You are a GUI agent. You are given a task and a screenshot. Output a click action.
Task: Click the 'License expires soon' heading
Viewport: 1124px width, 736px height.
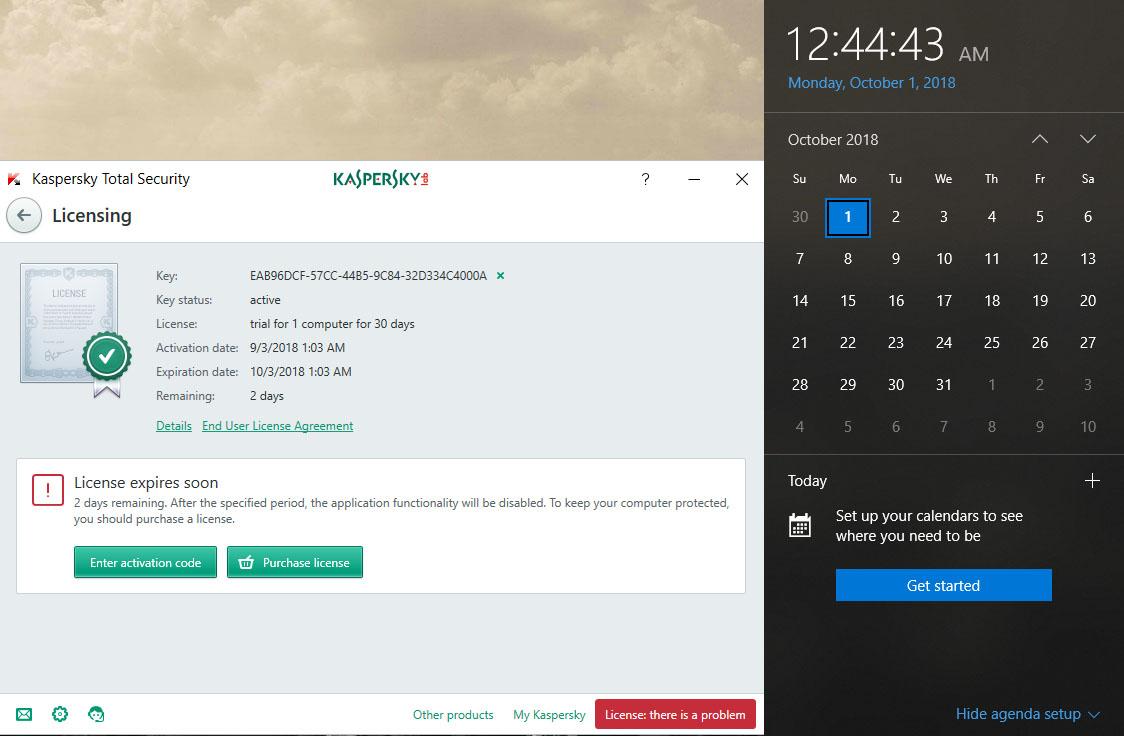pyautogui.click(x=146, y=482)
